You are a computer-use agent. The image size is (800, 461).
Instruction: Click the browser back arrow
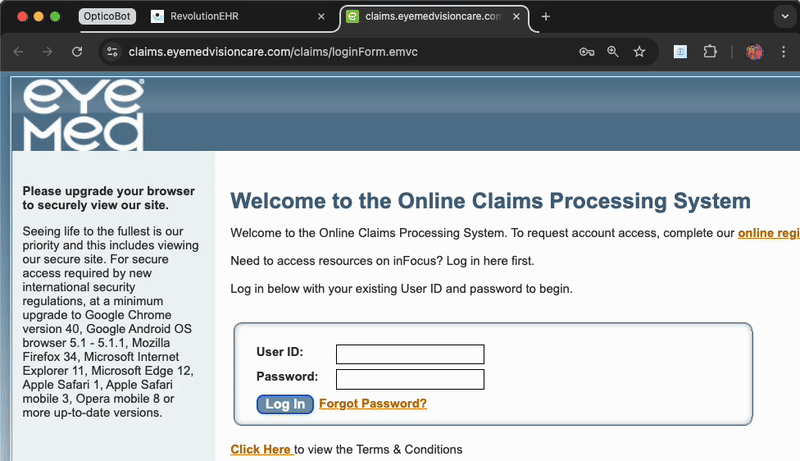coord(18,52)
